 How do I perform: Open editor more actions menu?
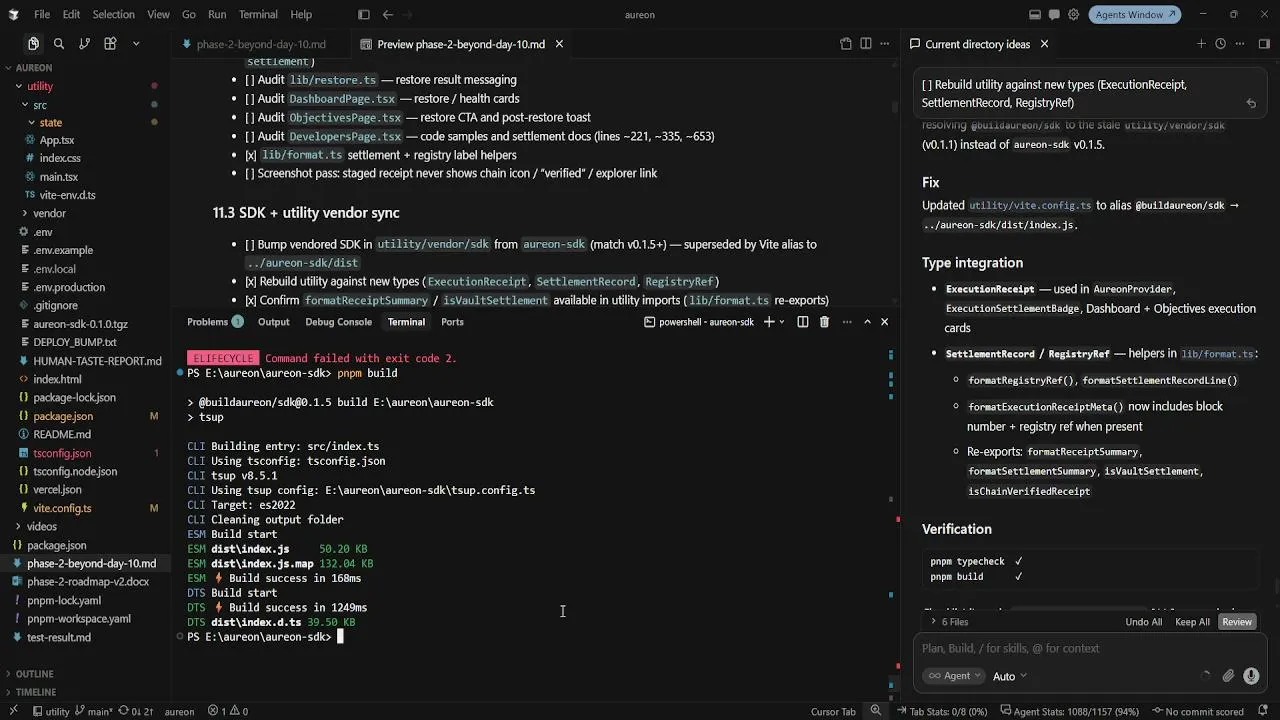pyautogui.click(x=885, y=44)
